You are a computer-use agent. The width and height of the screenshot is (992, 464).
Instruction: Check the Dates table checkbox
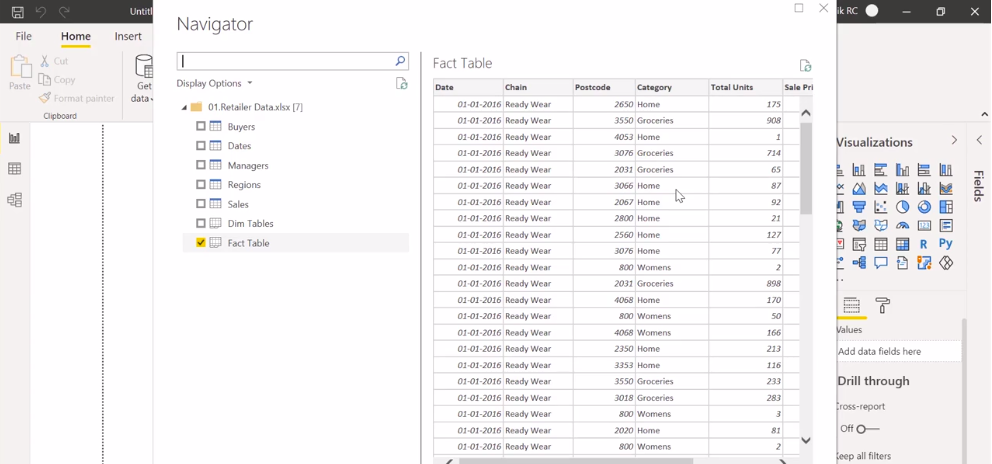[201, 146]
